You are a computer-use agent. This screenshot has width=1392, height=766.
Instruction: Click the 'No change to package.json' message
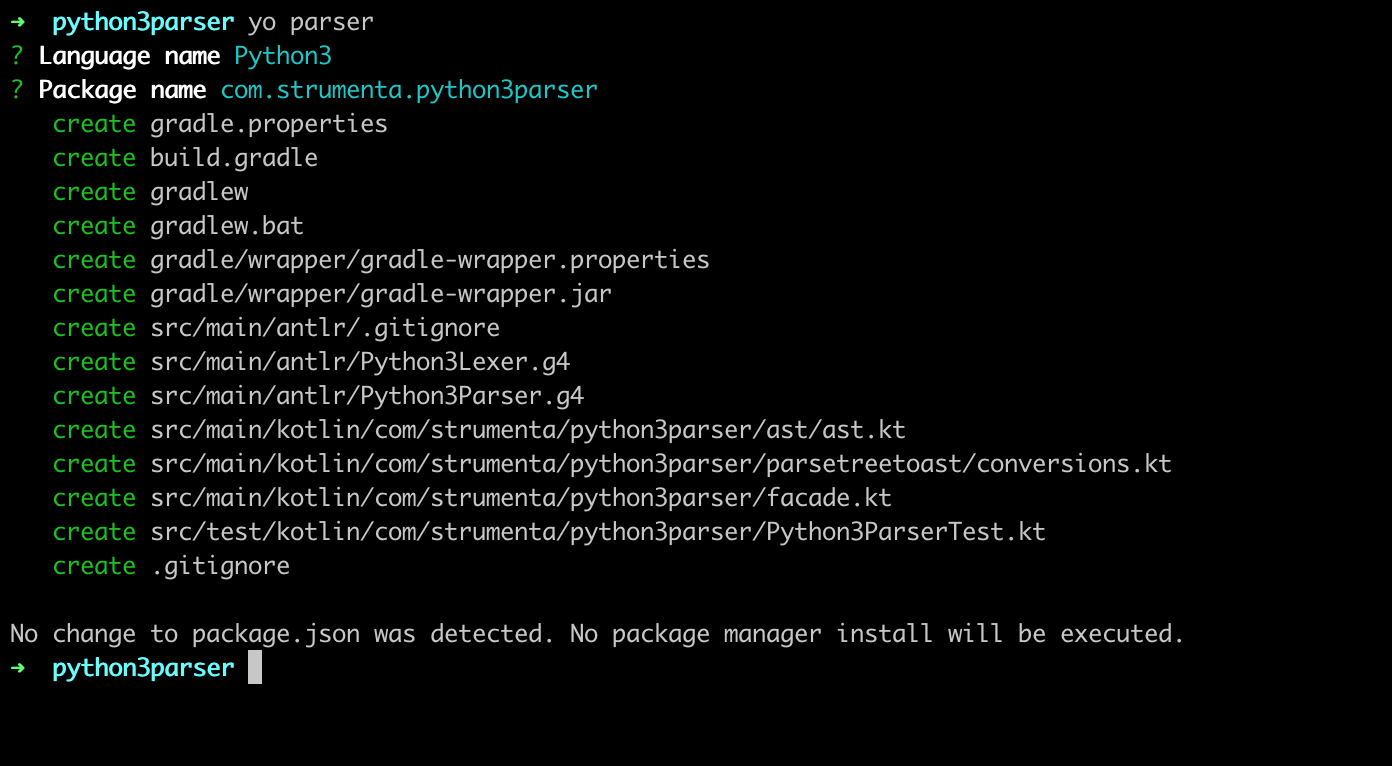pyautogui.click(x=598, y=634)
